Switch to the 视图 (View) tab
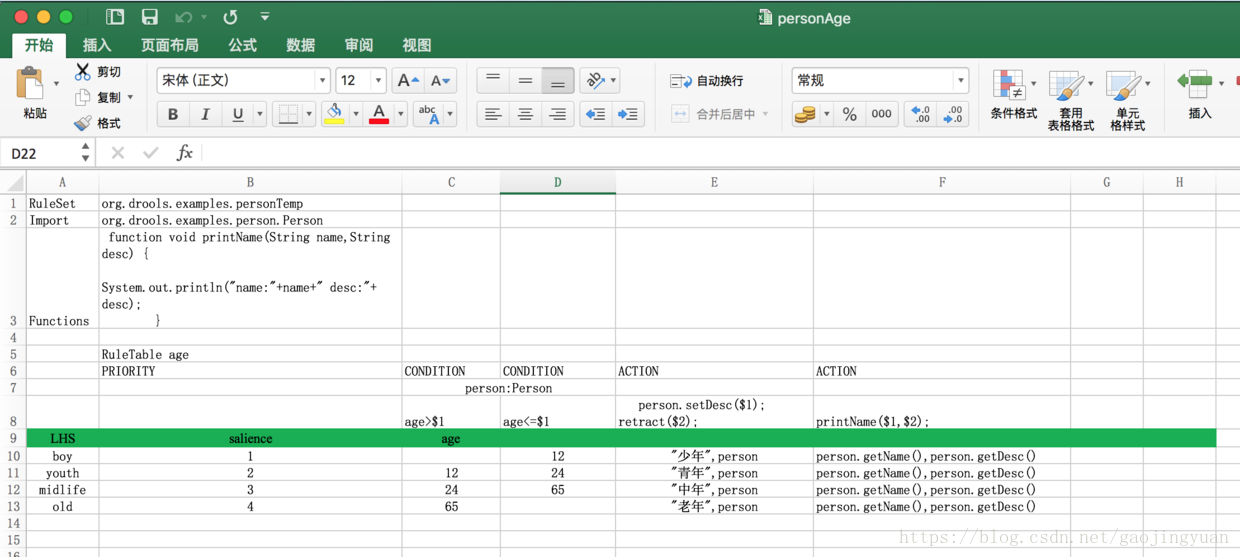Screen dimensions: 1240x557 coord(416,45)
